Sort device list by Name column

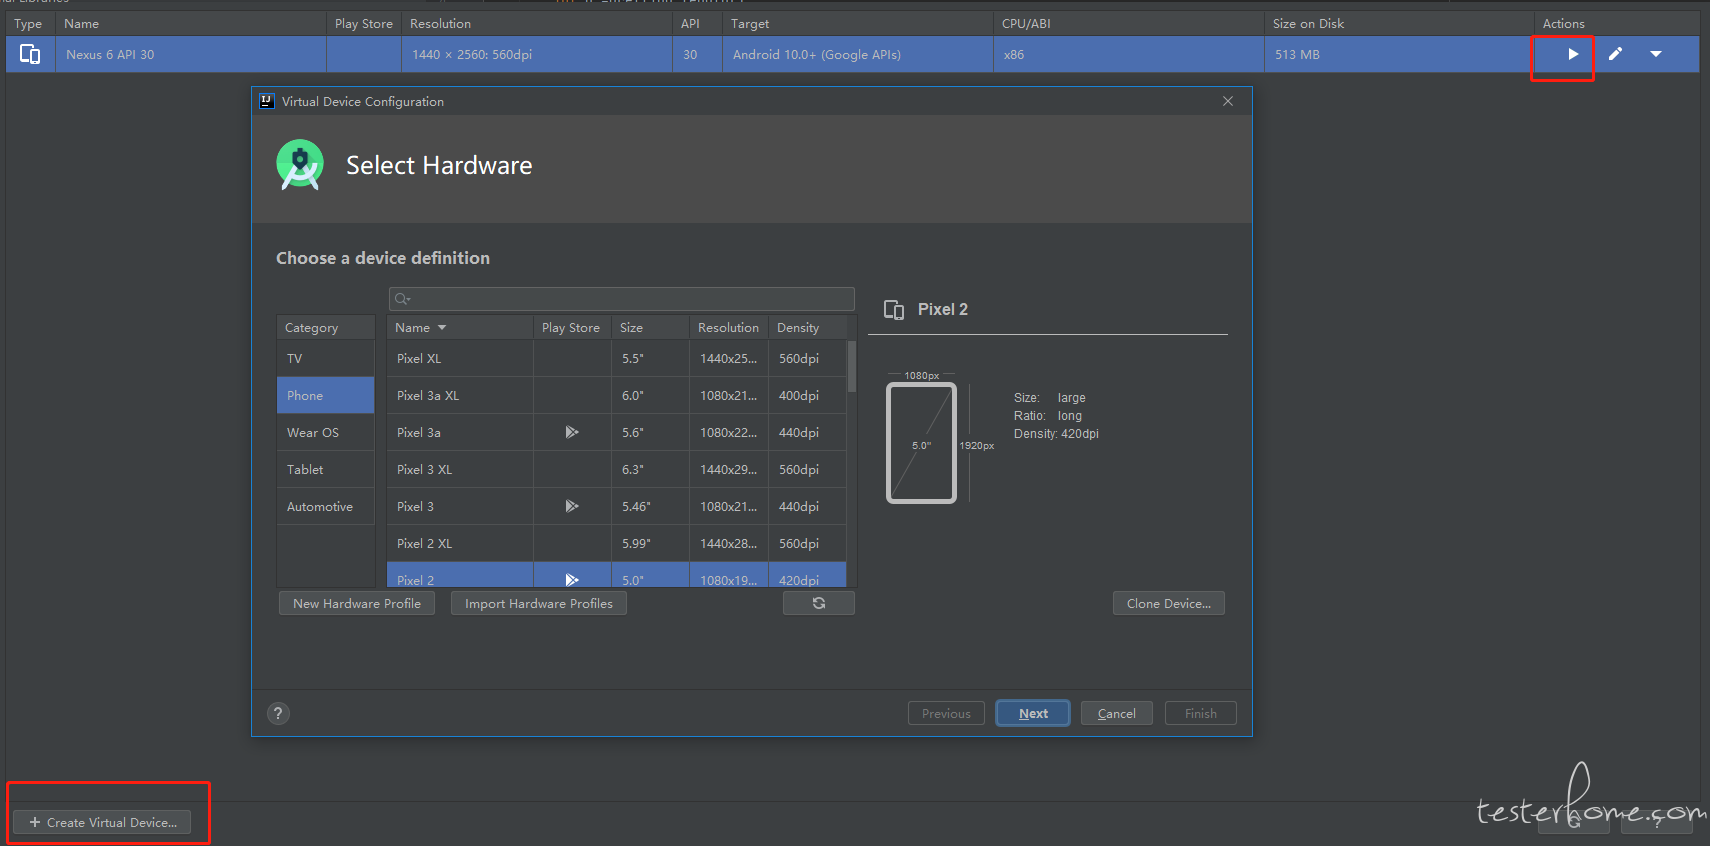(460, 327)
